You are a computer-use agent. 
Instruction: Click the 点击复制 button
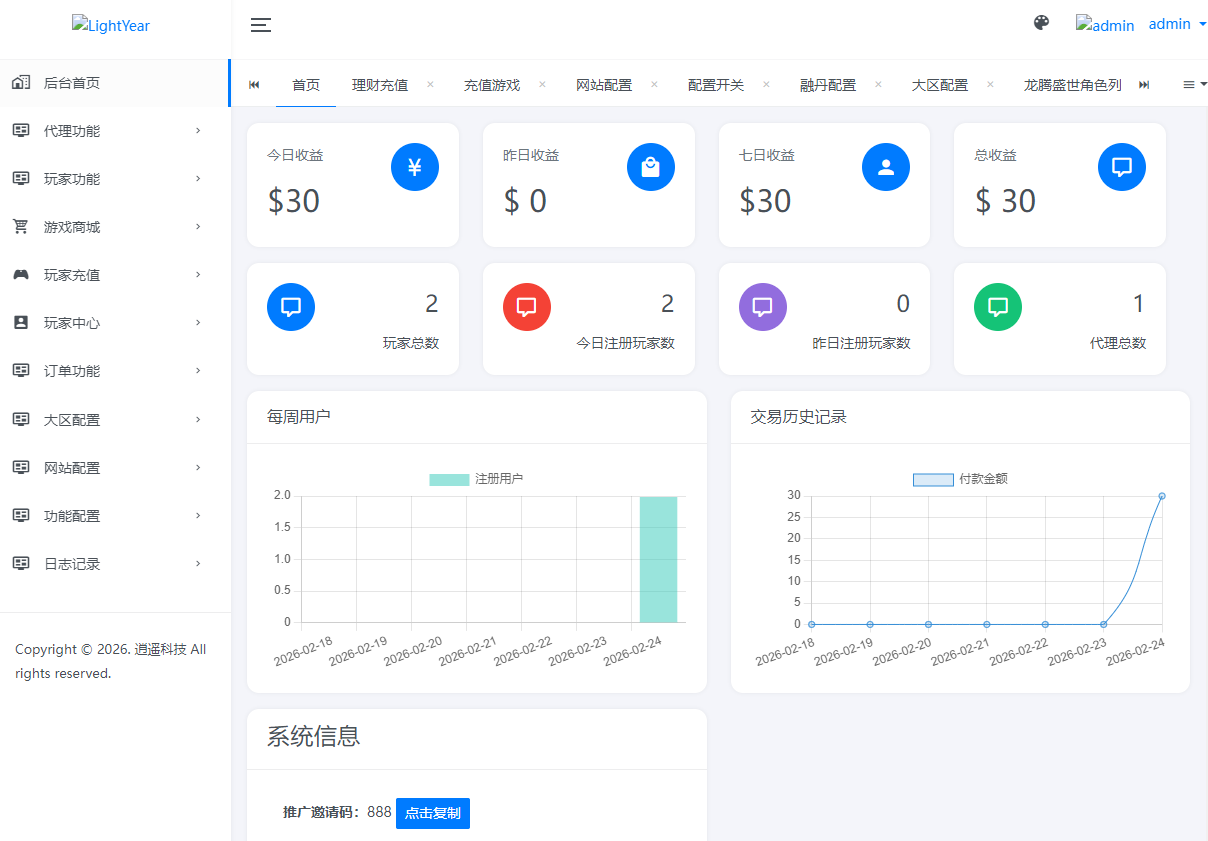433,813
